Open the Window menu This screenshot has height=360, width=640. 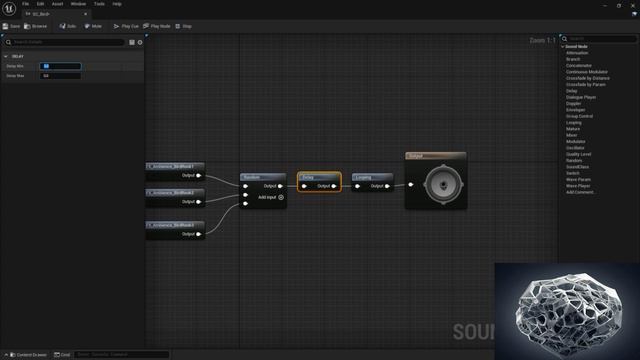78,4
